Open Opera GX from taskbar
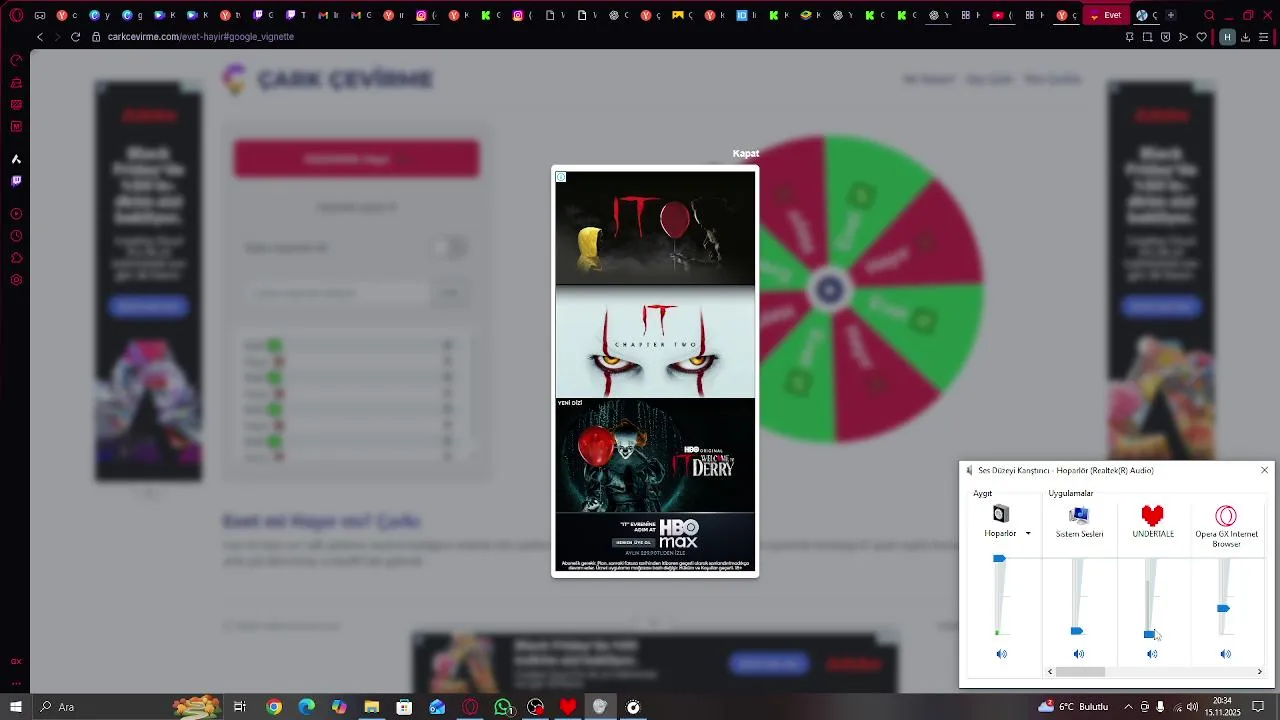The width and height of the screenshot is (1280, 720). (470, 707)
